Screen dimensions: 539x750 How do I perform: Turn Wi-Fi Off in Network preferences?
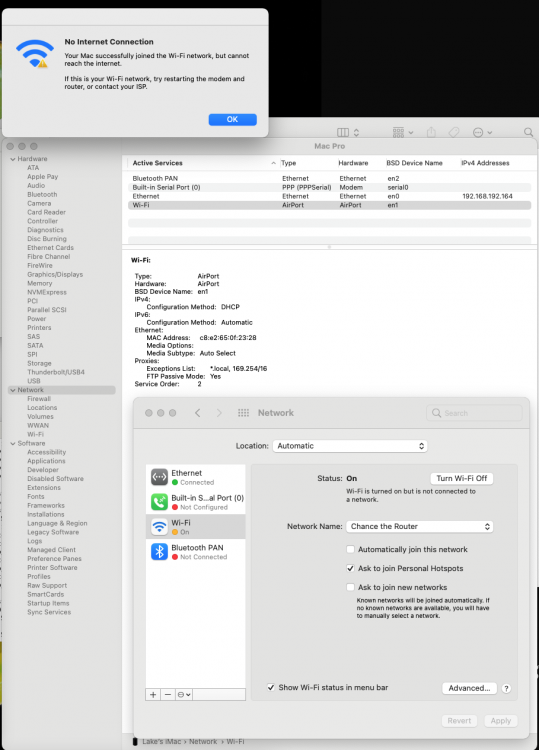[x=462, y=478]
